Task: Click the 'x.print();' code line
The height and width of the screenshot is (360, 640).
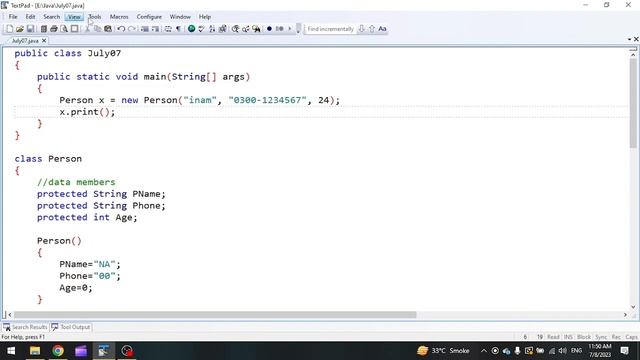Action: pos(87,112)
